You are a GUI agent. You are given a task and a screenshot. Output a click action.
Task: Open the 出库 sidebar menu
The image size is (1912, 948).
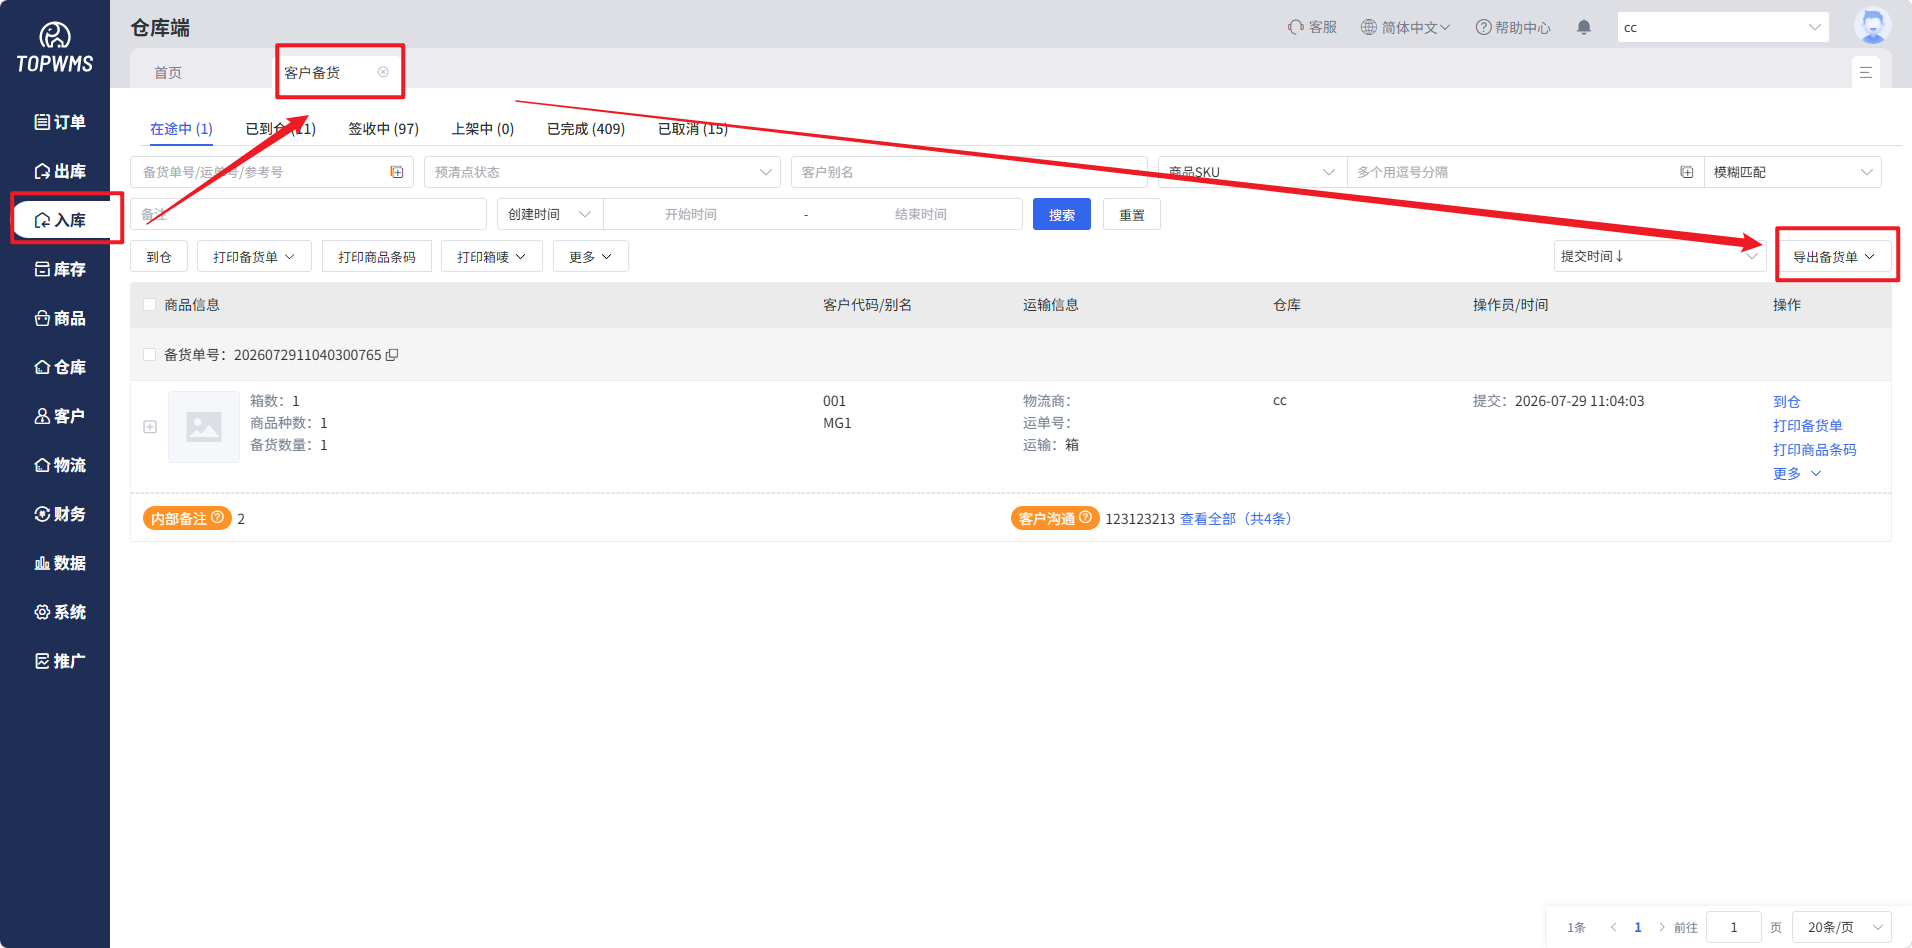(60, 171)
